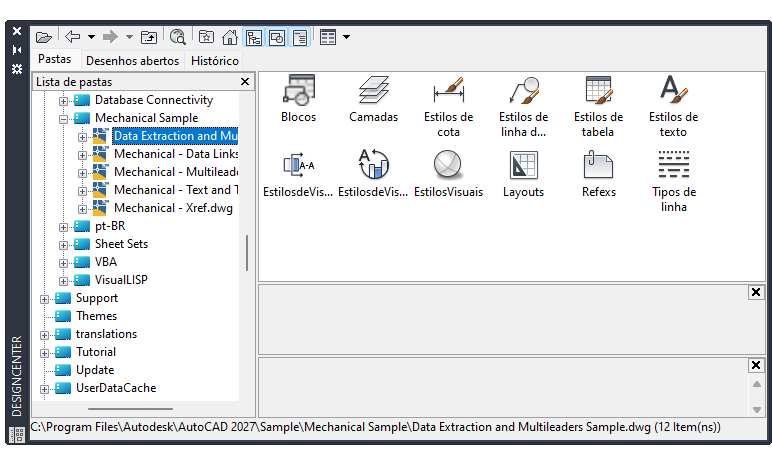Image resolution: width=772 pixels, height=463 pixels.
Task: Open the Views dropdown arrow
Action: (347, 37)
